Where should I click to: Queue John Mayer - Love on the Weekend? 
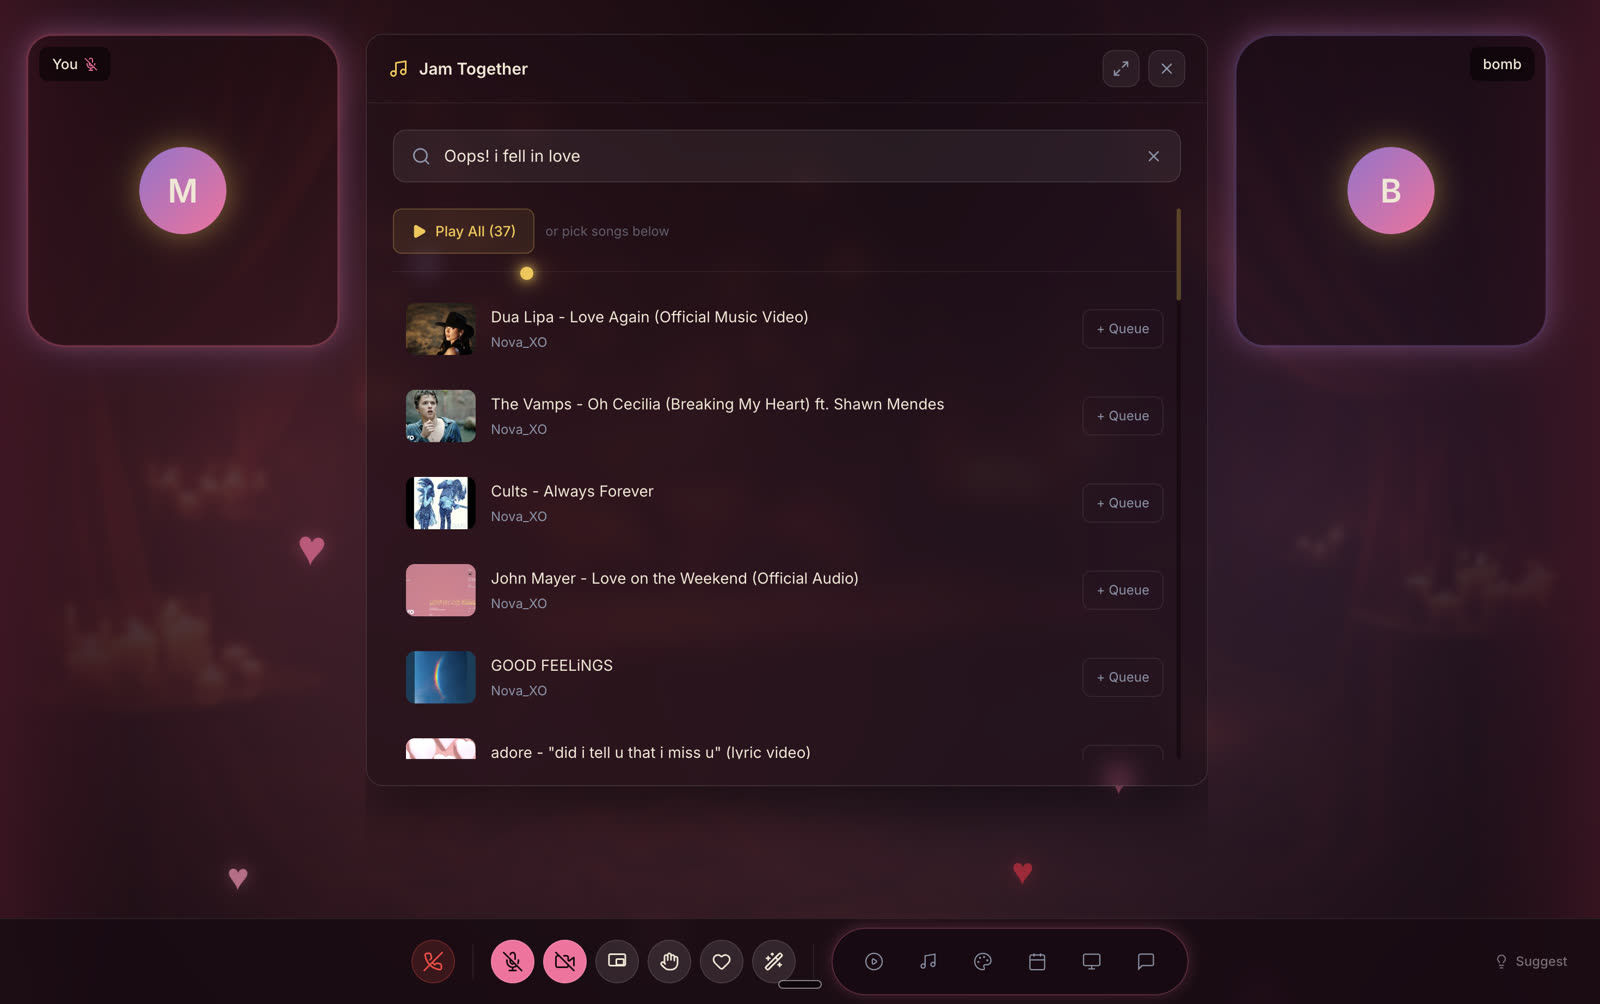coord(1123,590)
